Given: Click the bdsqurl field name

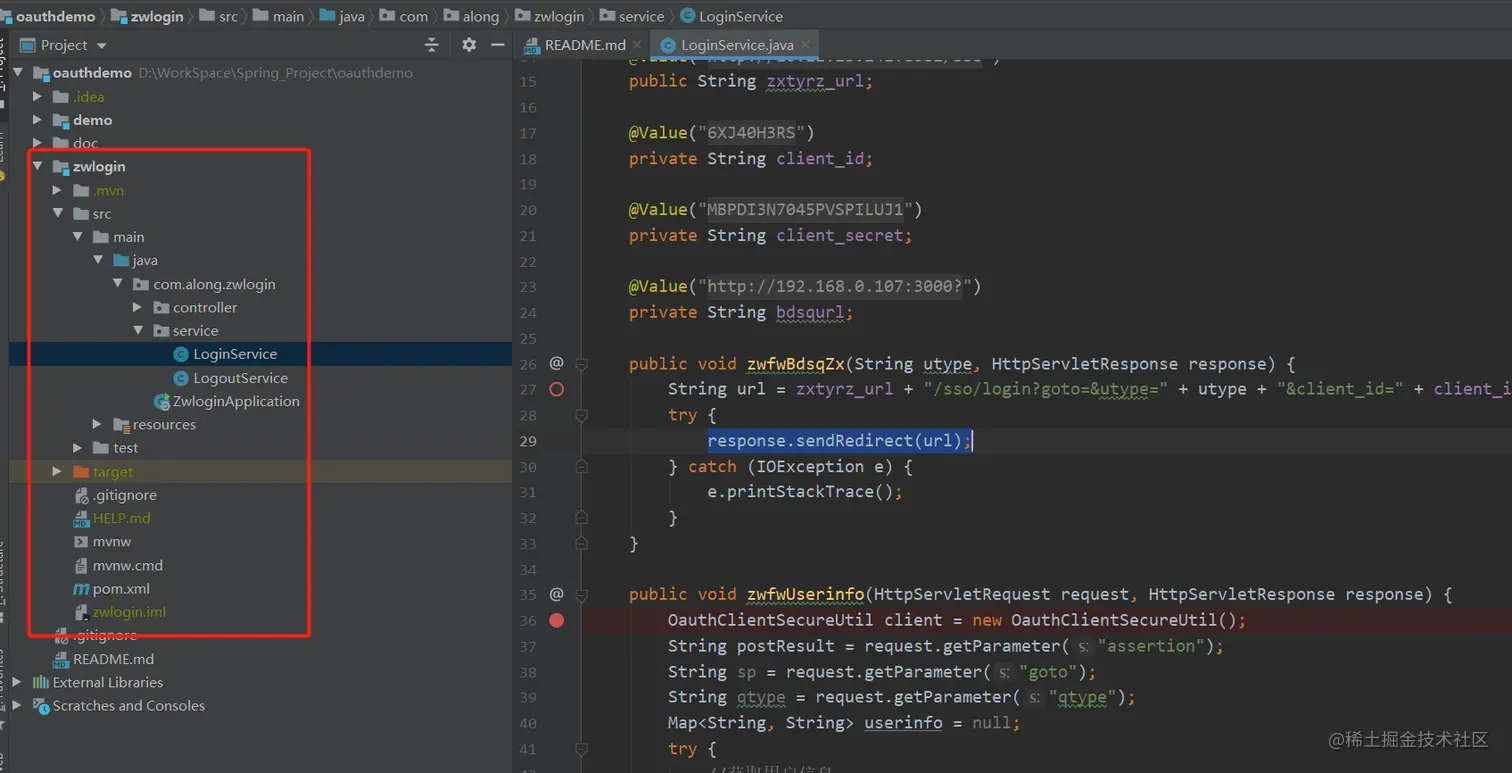Looking at the screenshot, I should (x=811, y=312).
